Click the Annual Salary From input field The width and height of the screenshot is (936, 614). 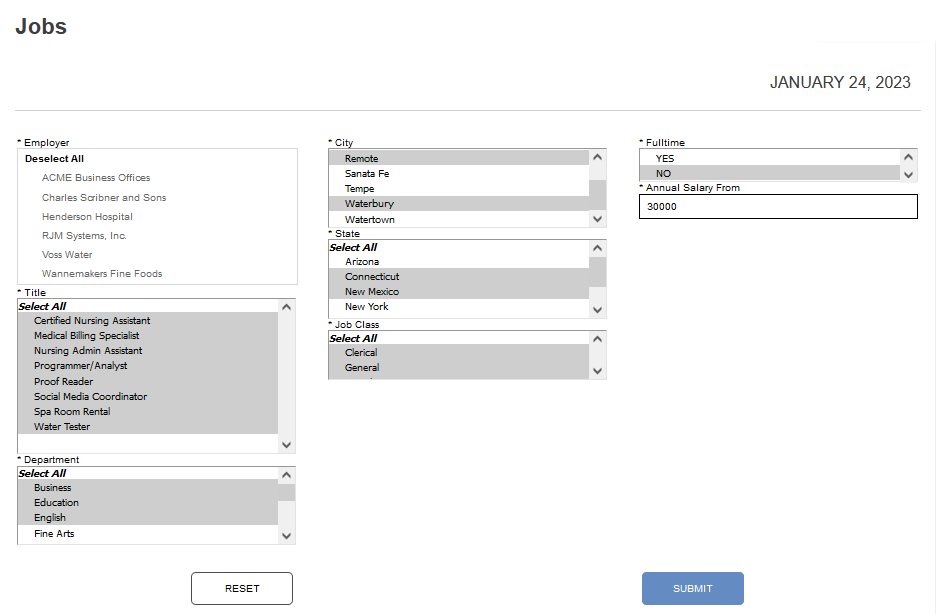777,207
